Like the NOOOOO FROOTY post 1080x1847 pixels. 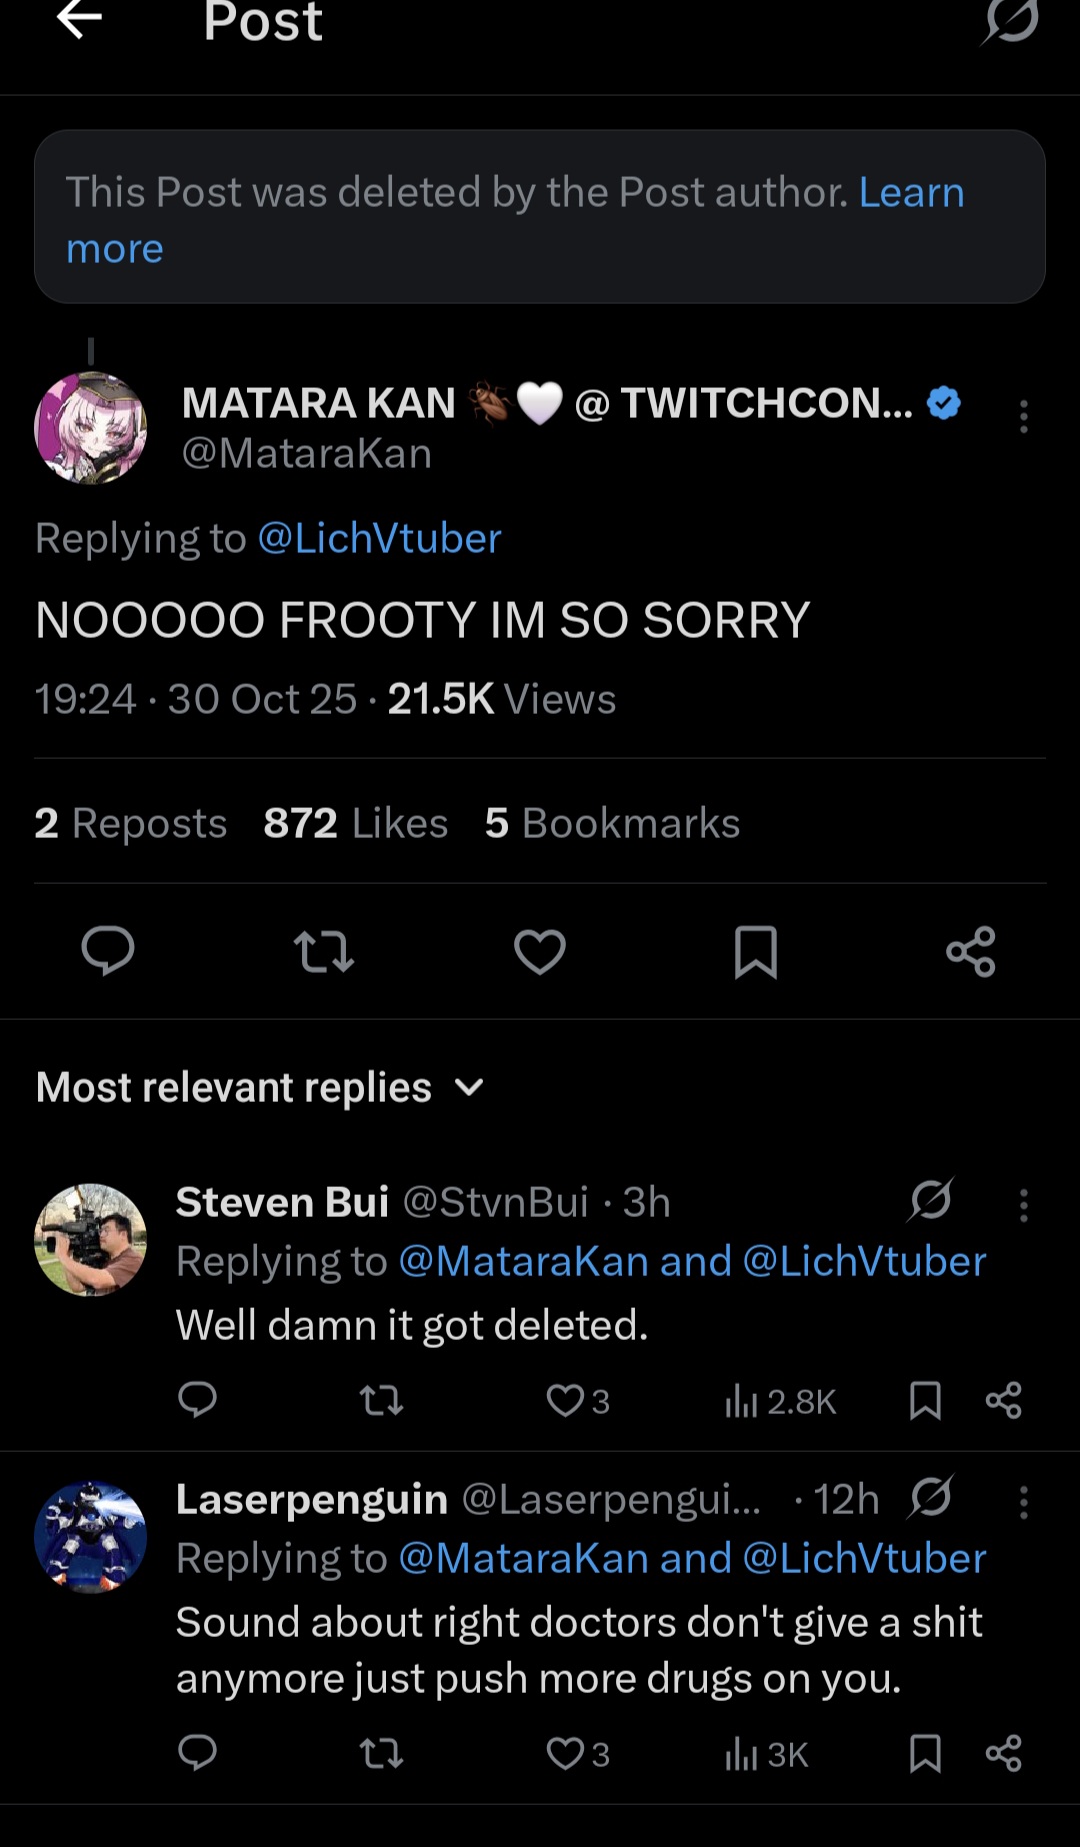tap(540, 950)
